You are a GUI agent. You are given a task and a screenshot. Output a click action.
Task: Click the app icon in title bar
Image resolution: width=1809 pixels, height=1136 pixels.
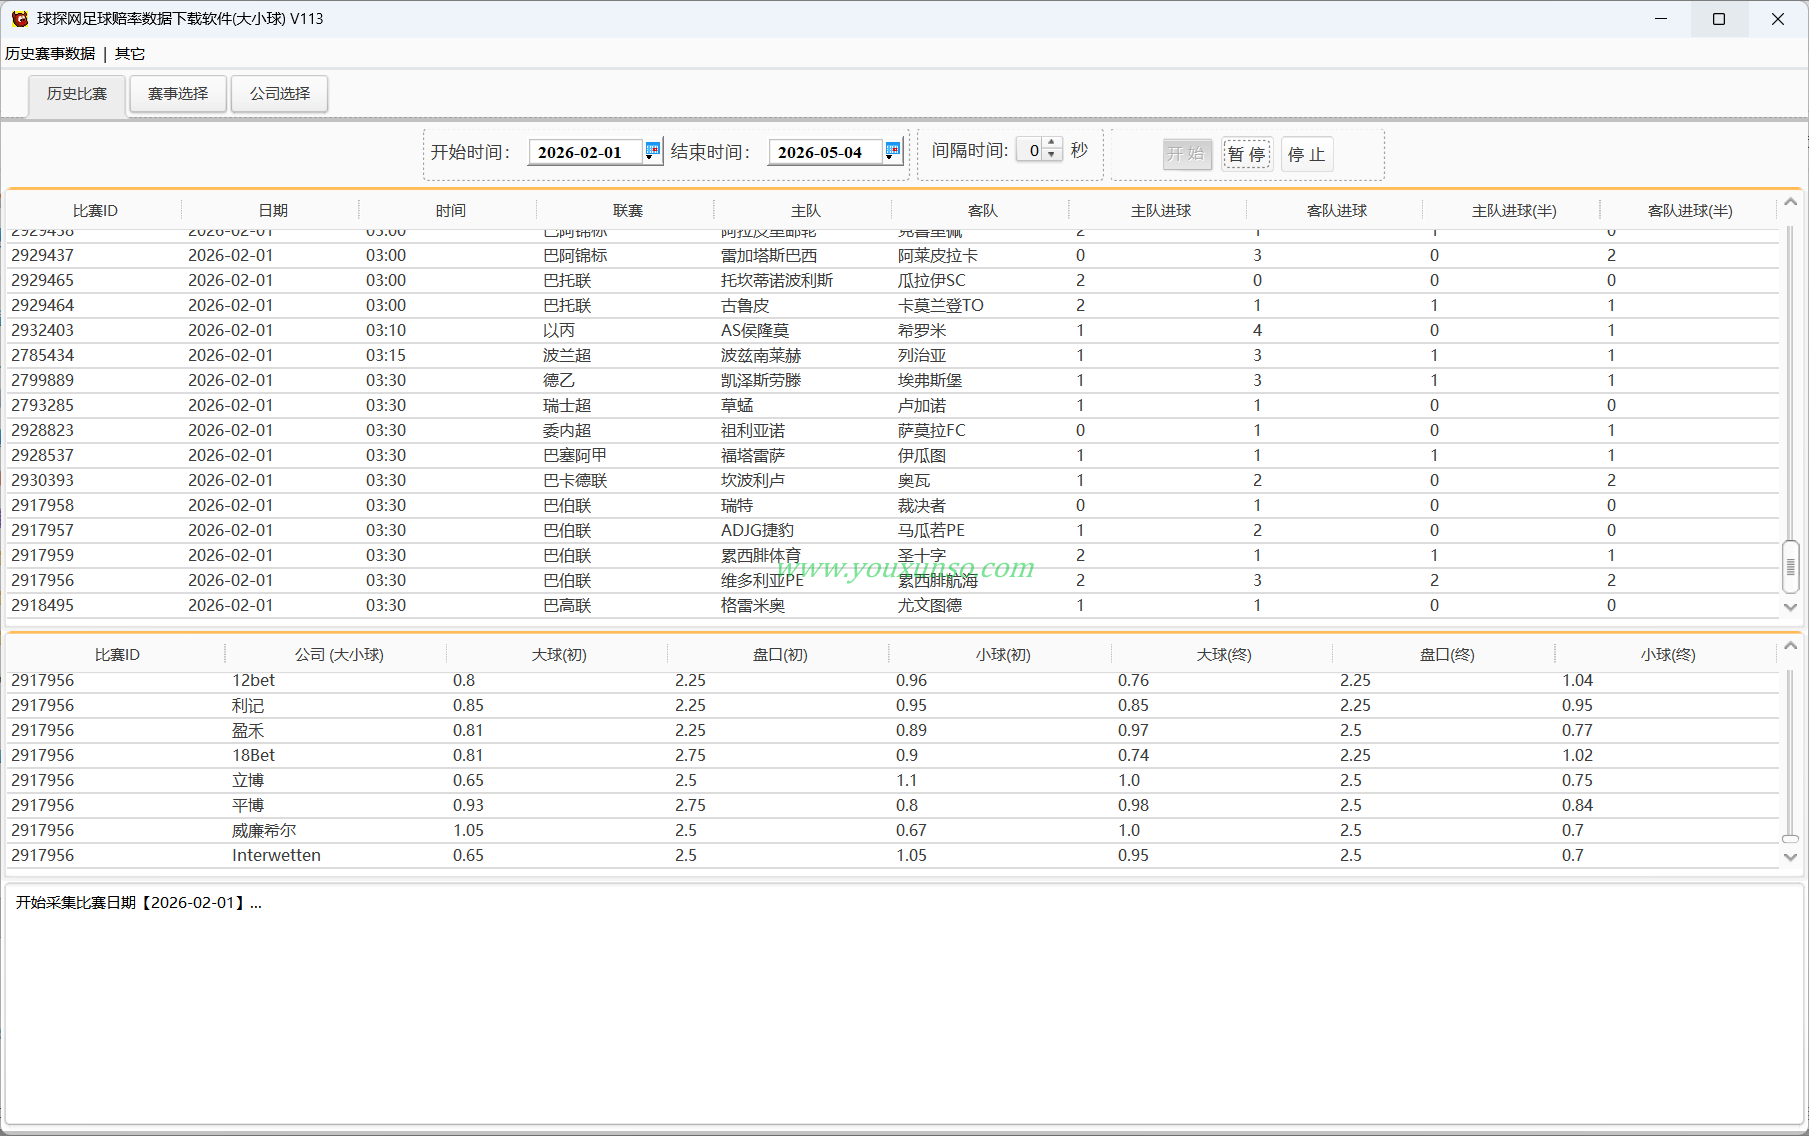click(x=19, y=19)
